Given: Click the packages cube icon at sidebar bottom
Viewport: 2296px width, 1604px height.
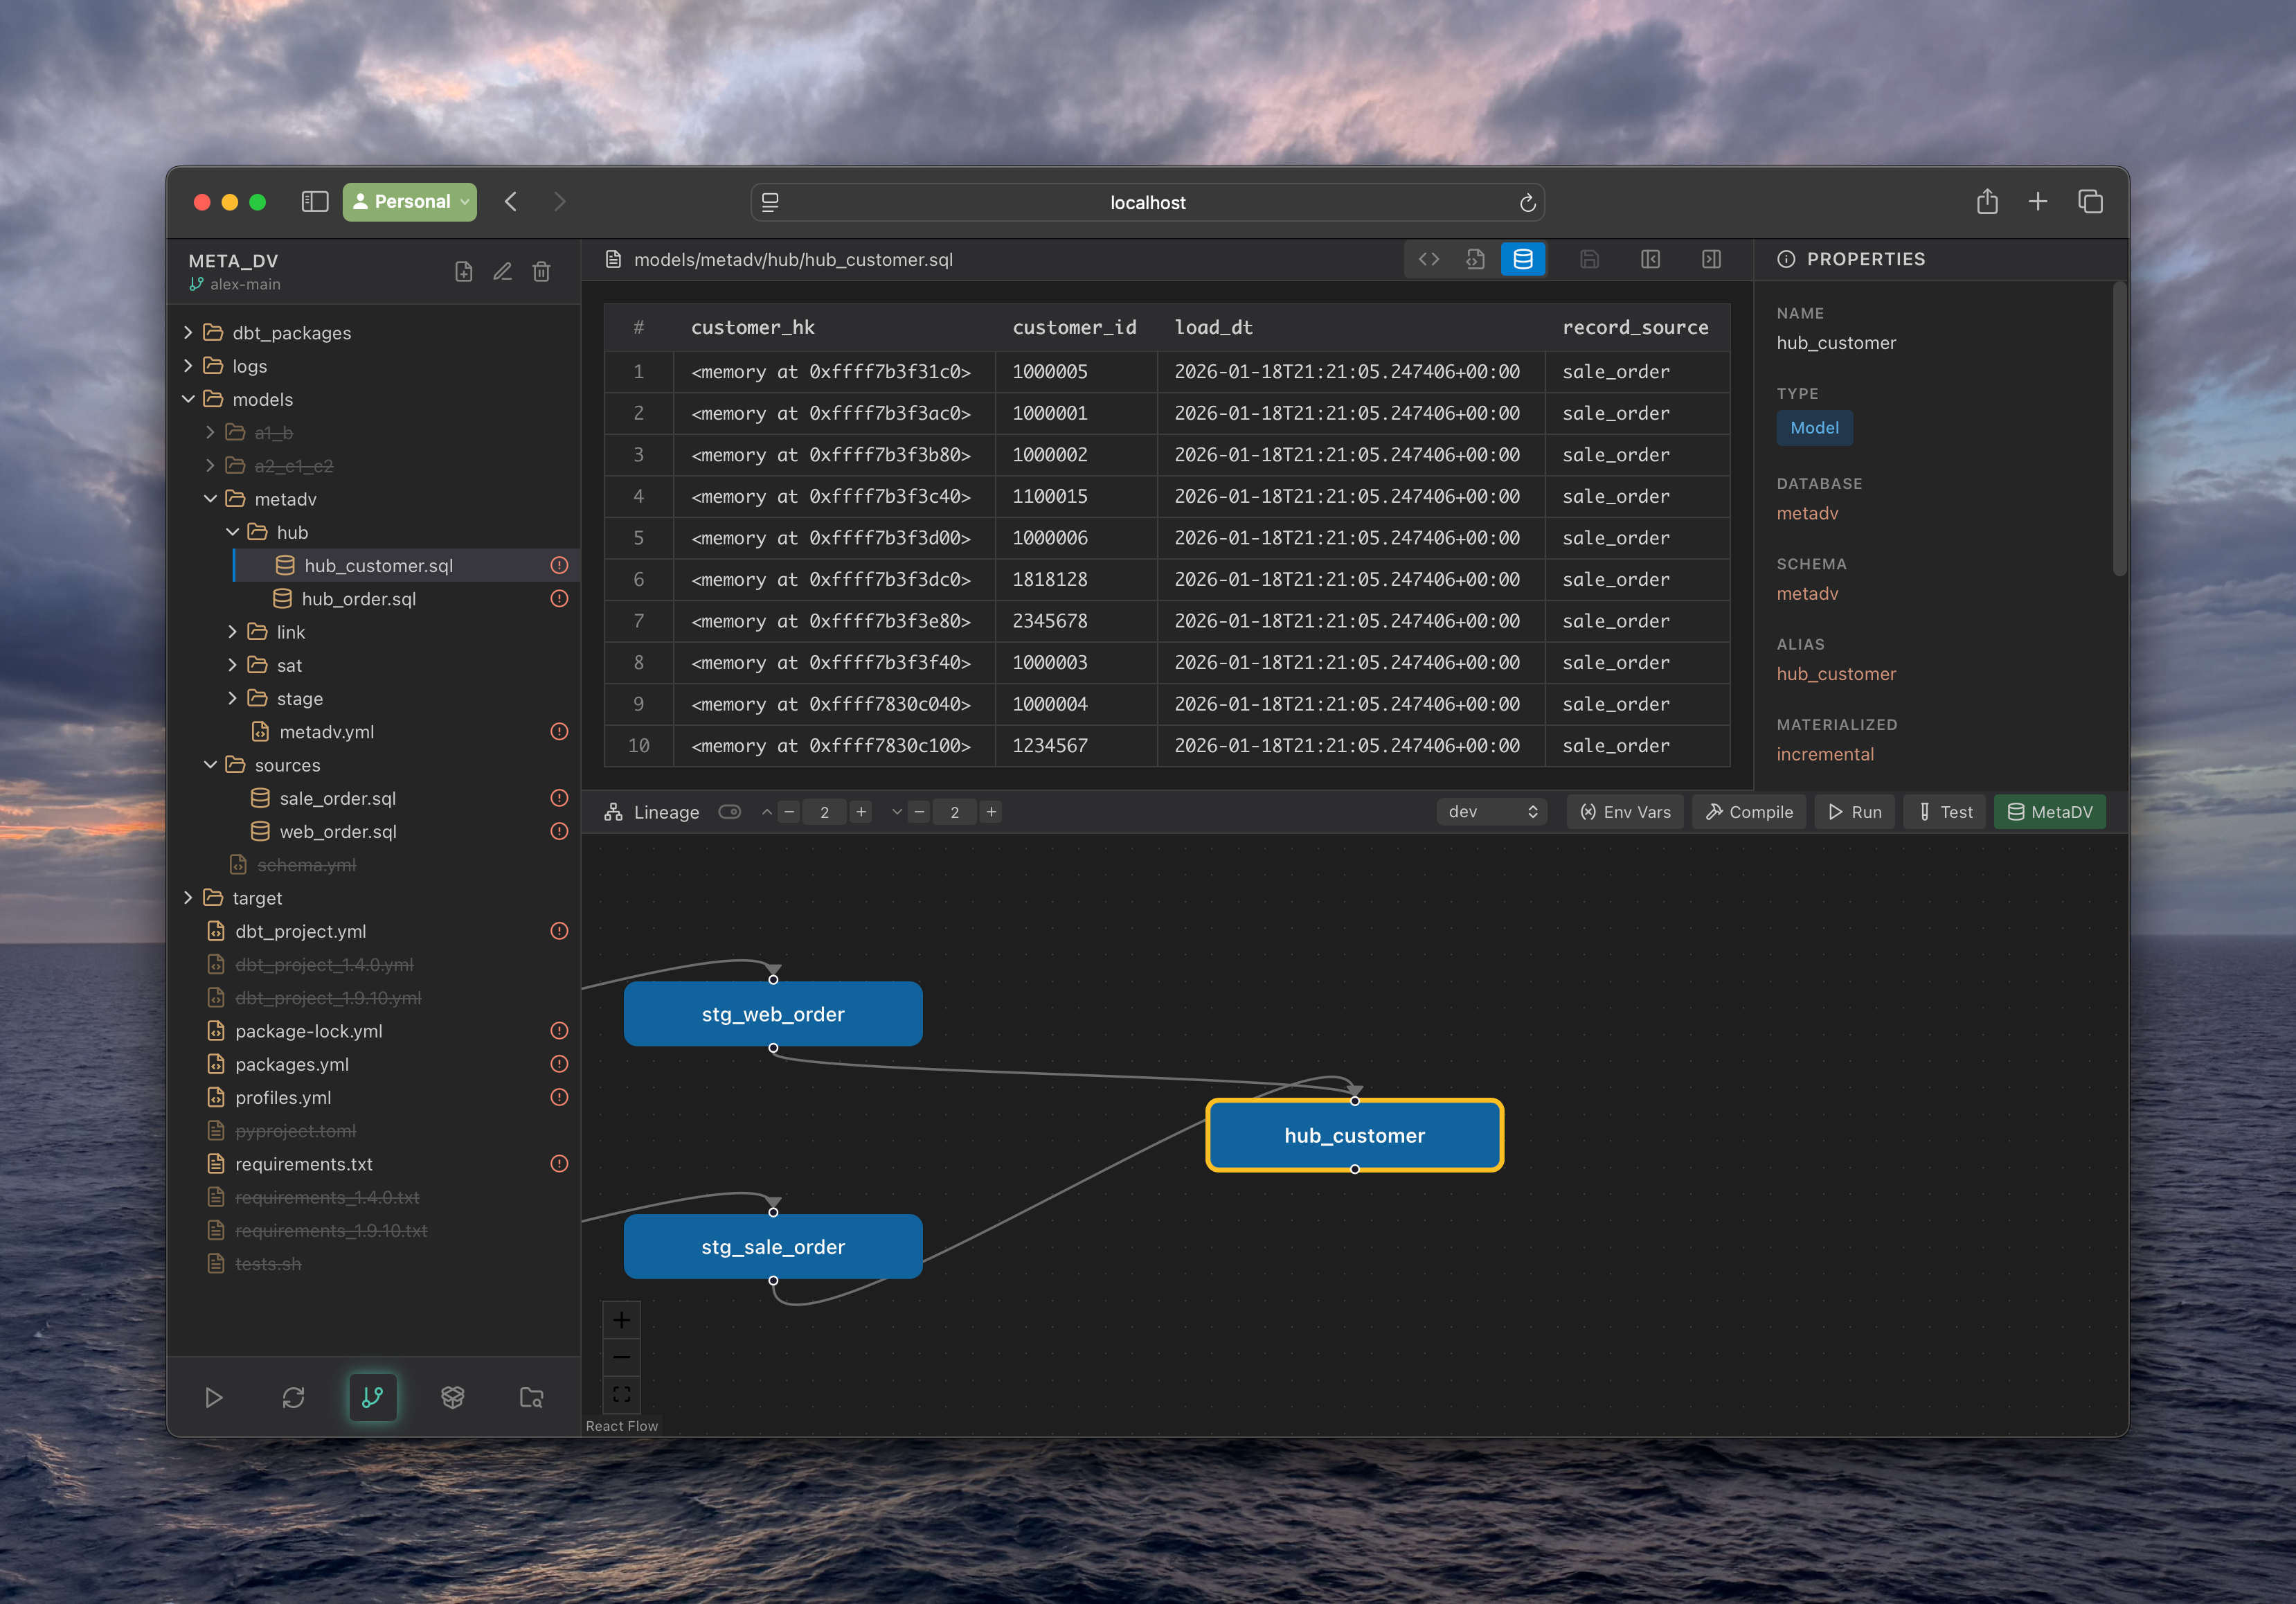Looking at the screenshot, I should (x=452, y=1397).
